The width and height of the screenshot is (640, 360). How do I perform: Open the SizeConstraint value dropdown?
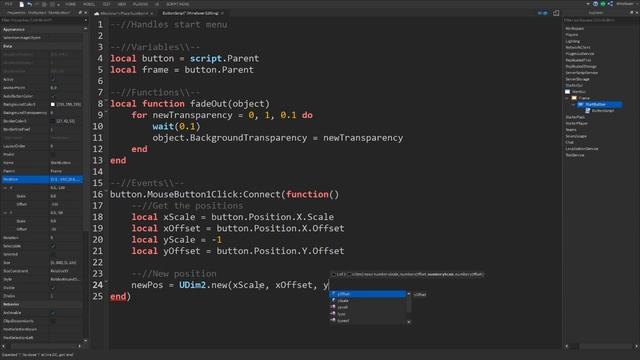(66, 271)
